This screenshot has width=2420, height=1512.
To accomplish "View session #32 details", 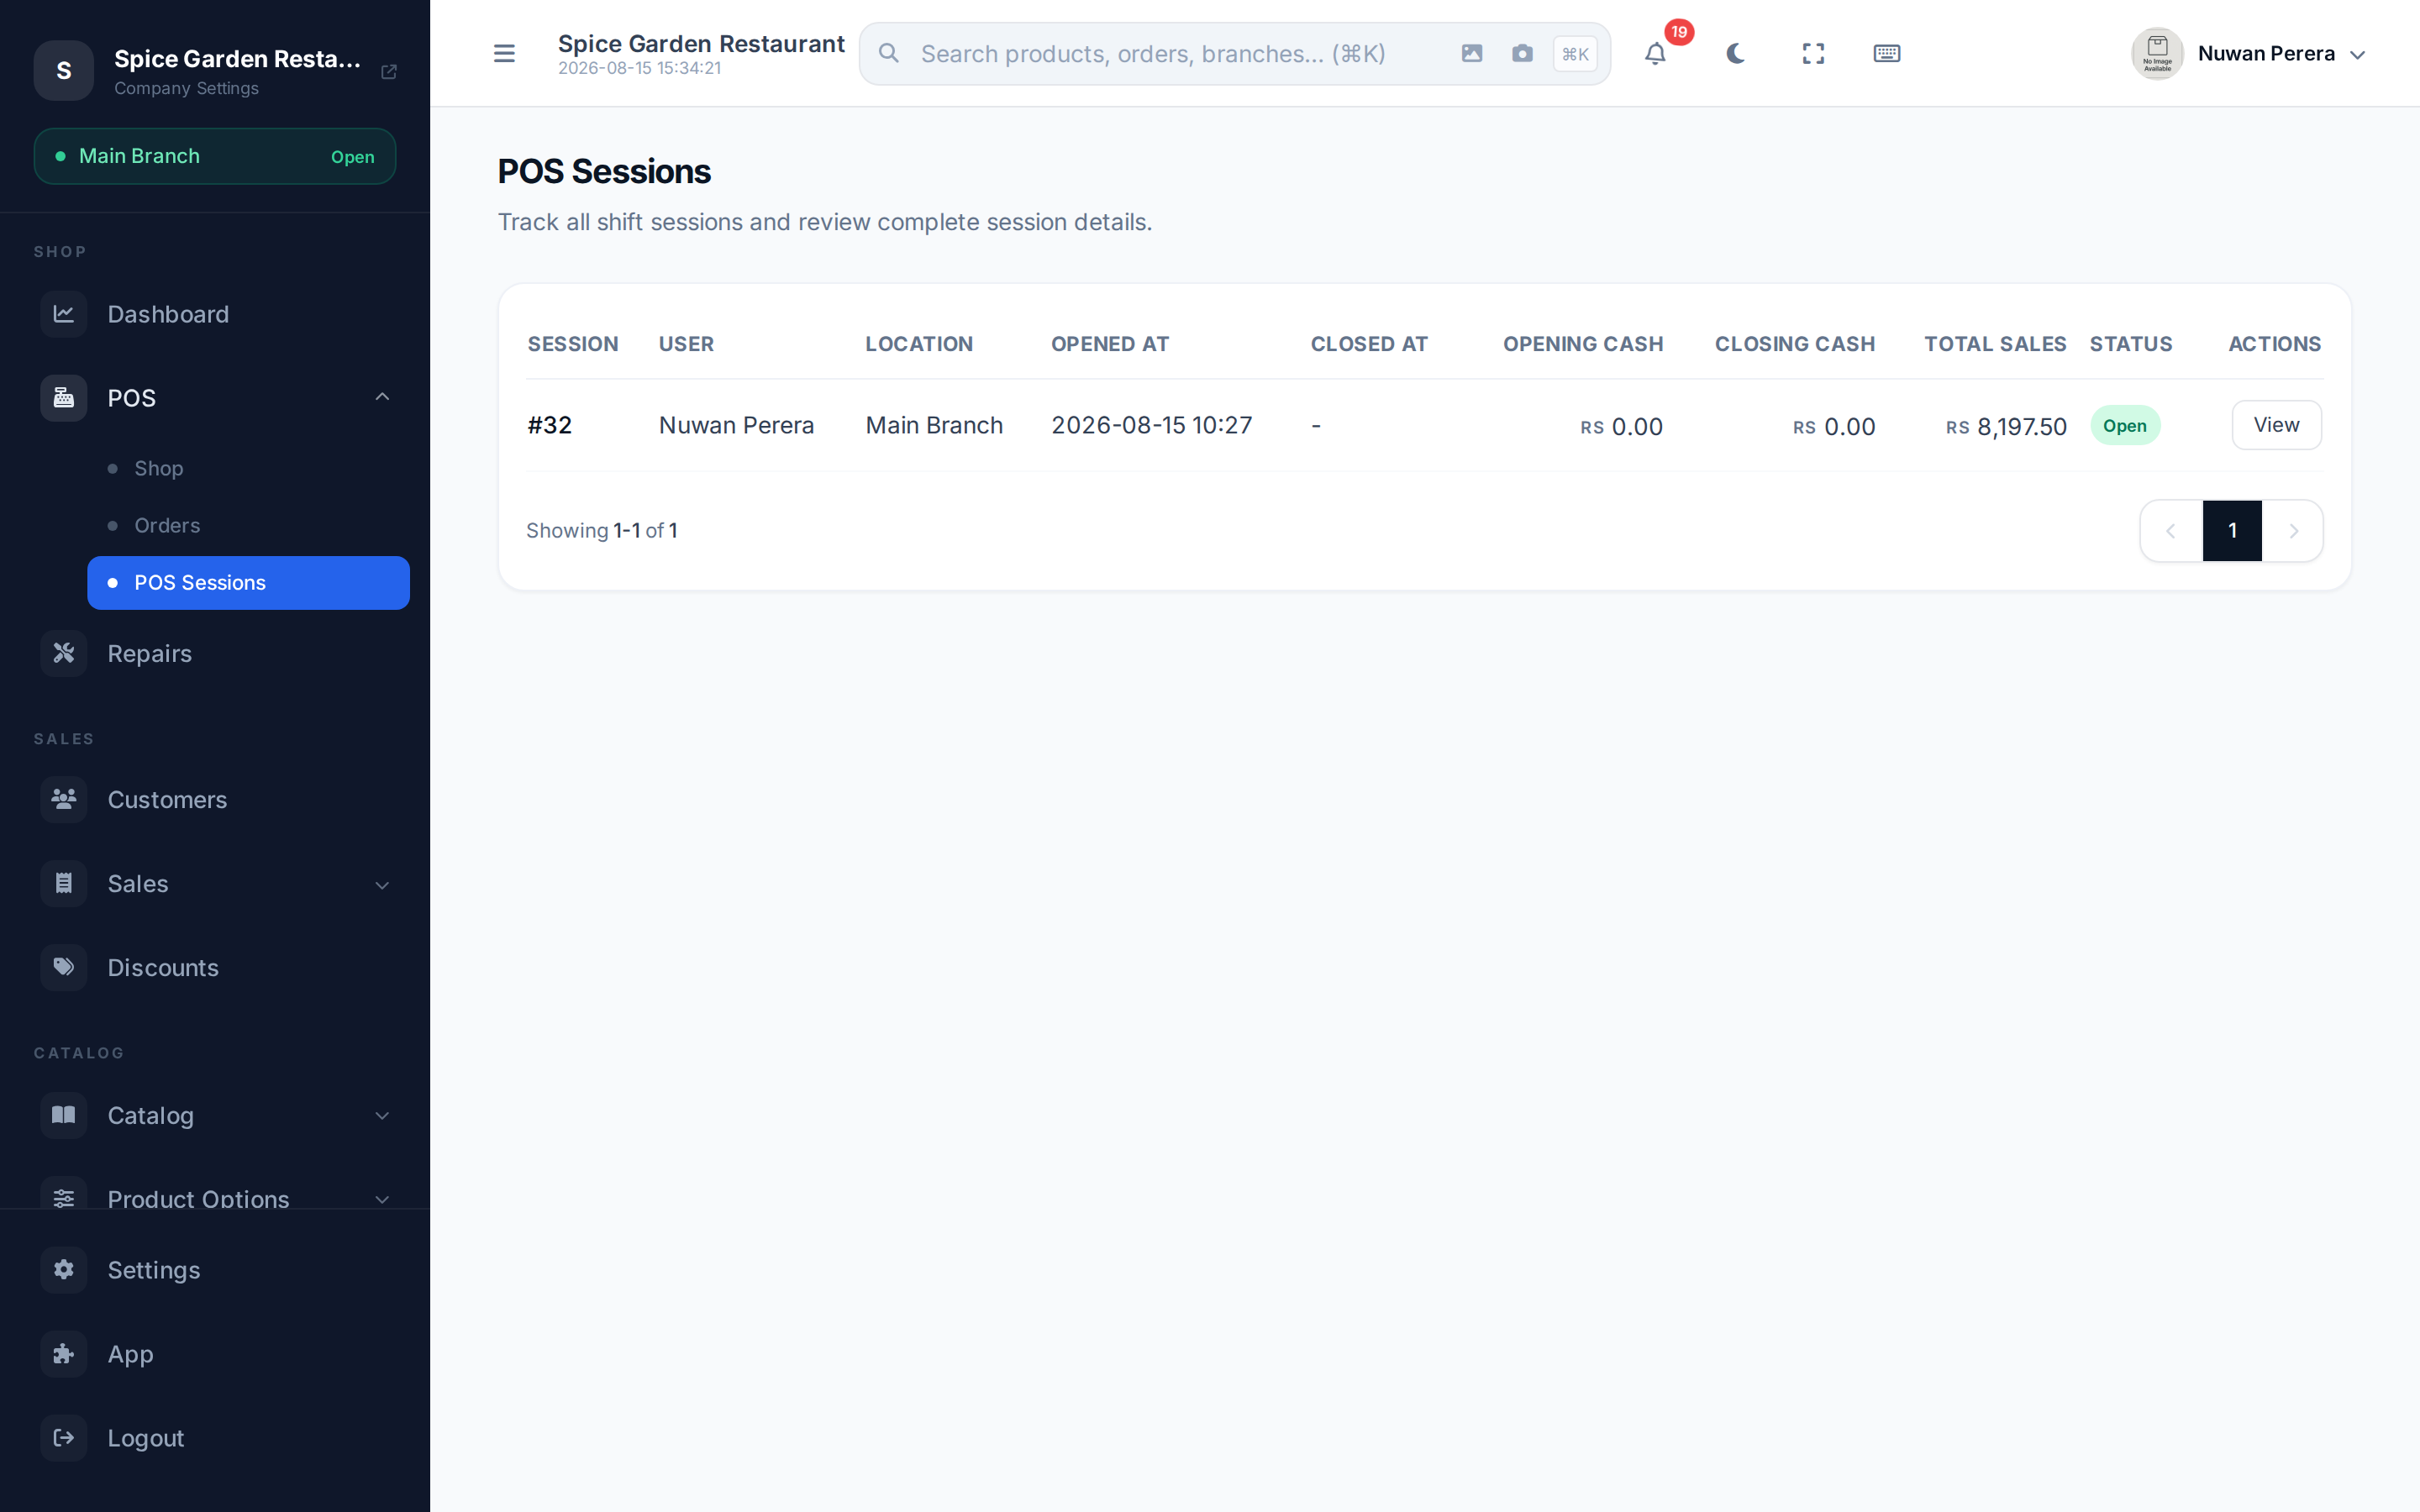I will 2276,425.
